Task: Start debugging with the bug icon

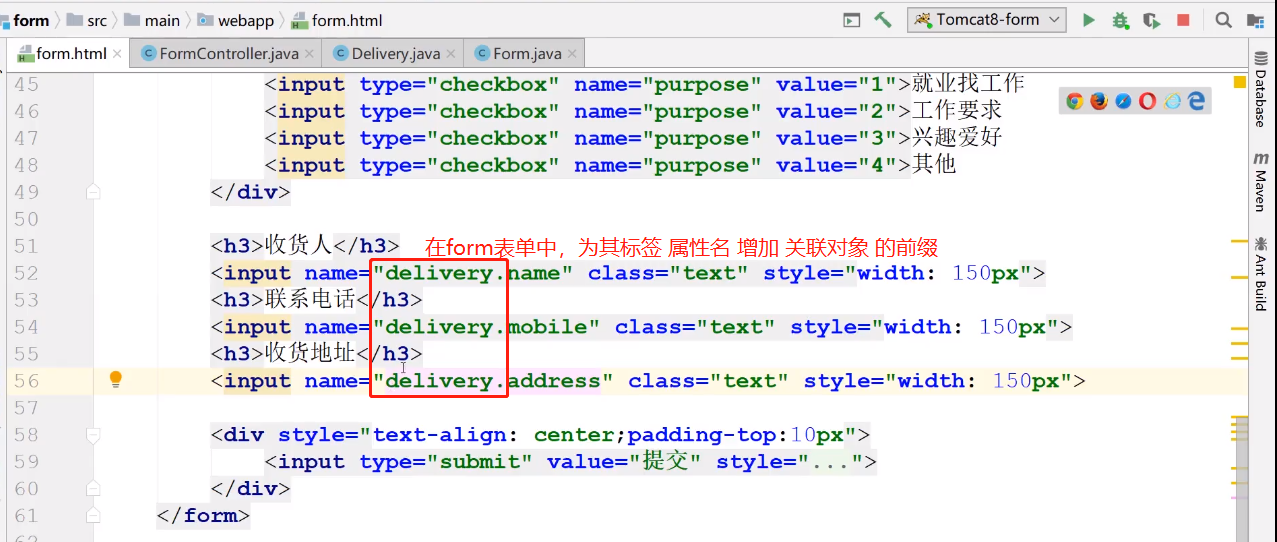Action: pyautogui.click(x=1120, y=20)
